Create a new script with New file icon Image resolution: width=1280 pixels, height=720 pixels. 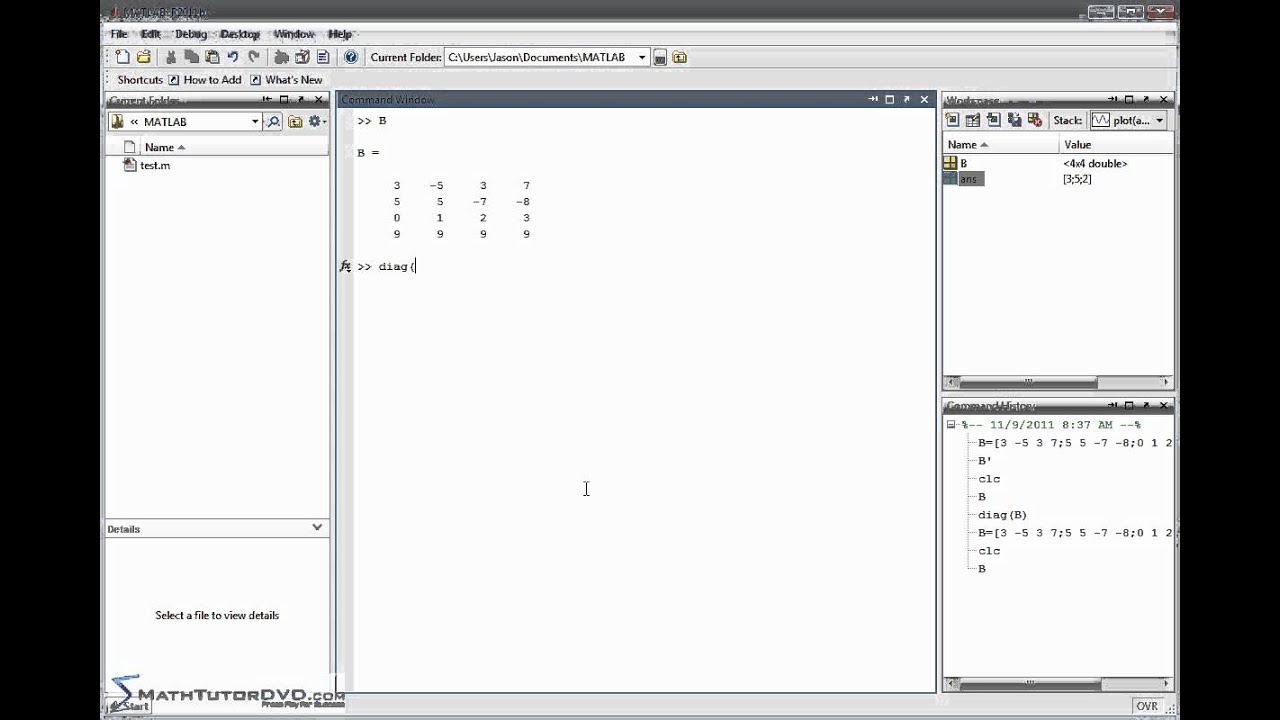(122, 57)
